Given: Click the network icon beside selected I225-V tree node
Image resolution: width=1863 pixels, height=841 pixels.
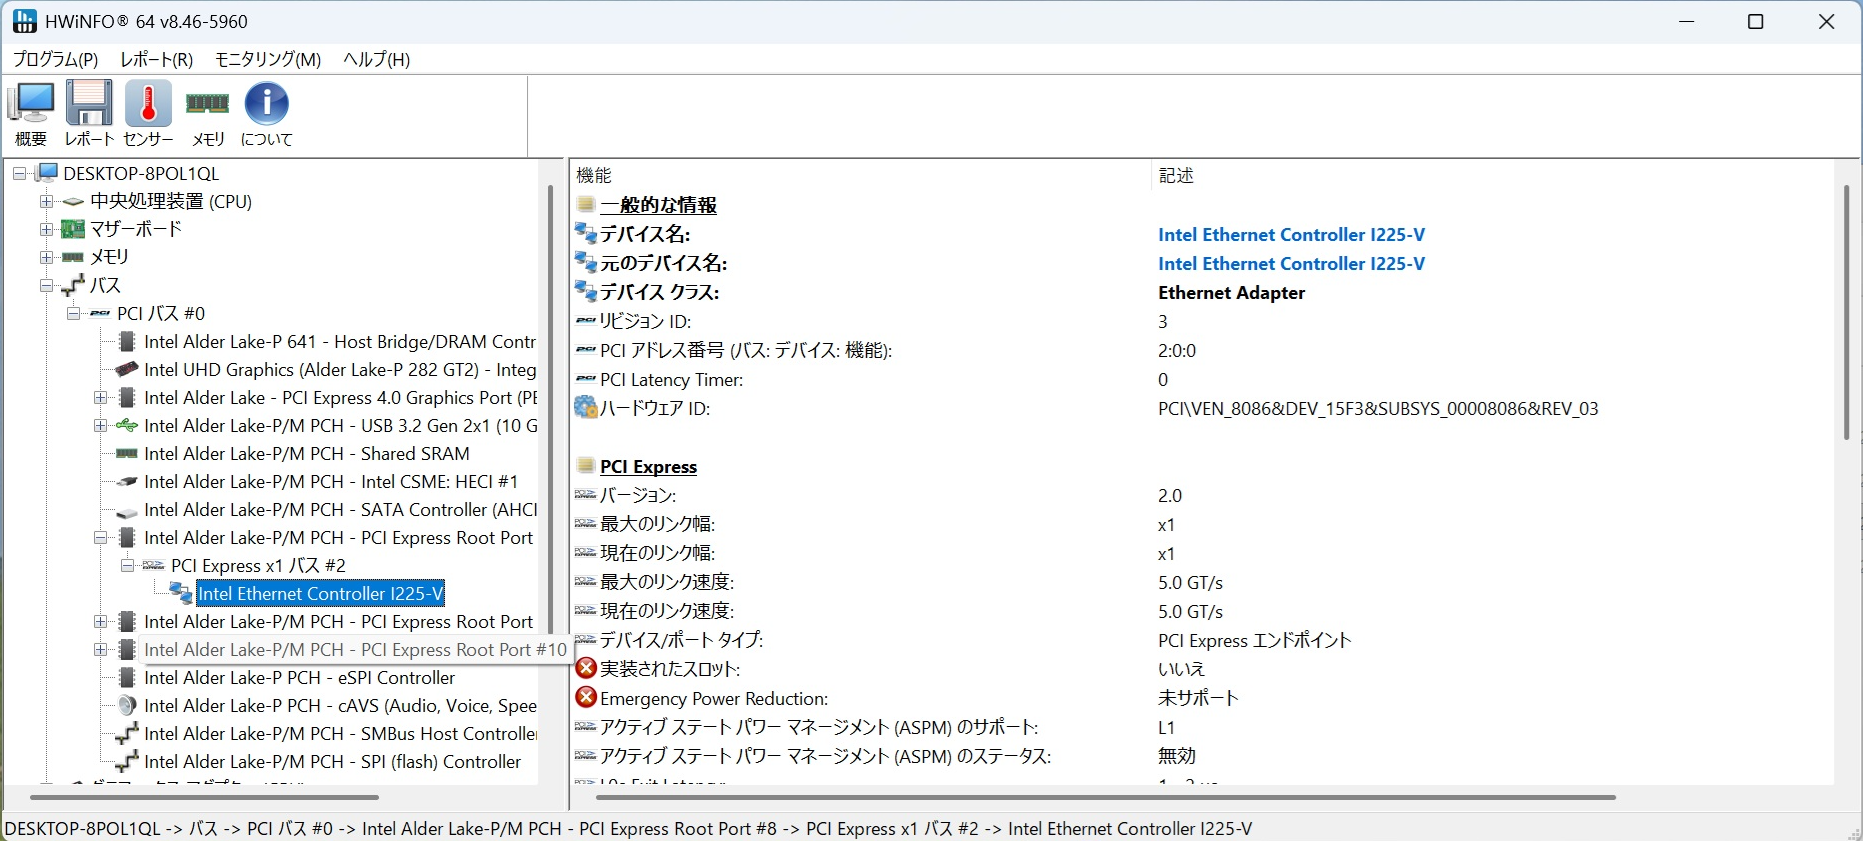Looking at the screenshot, I should pyautogui.click(x=181, y=593).
